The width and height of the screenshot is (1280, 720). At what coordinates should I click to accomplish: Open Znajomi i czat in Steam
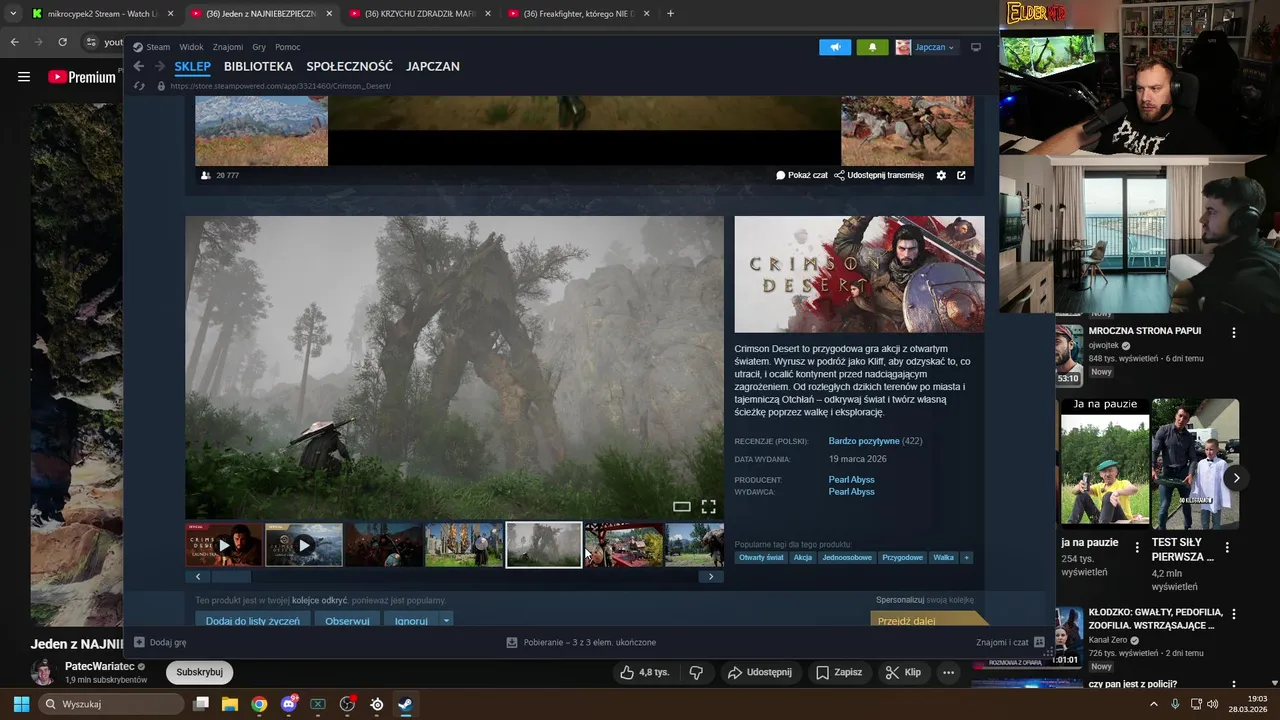point(1010,642)
